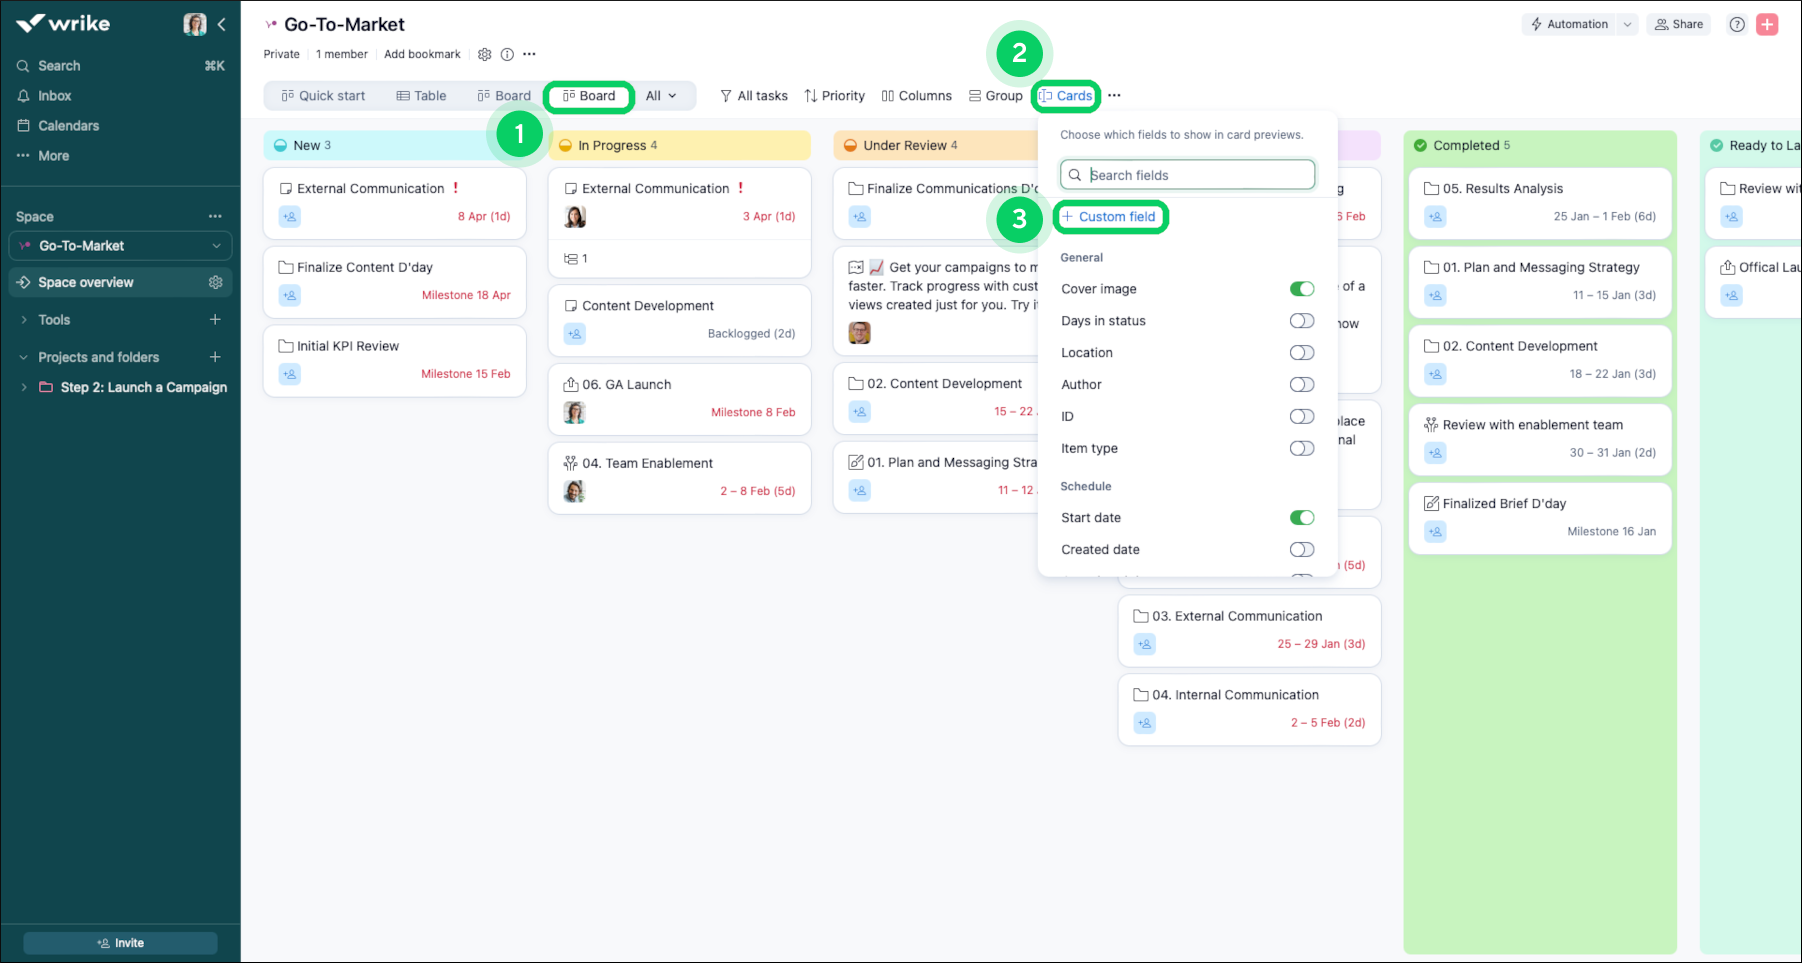Open the Inbox bell icon
This screenshot has width=1802, height=963.
click(x=23, y=96)
